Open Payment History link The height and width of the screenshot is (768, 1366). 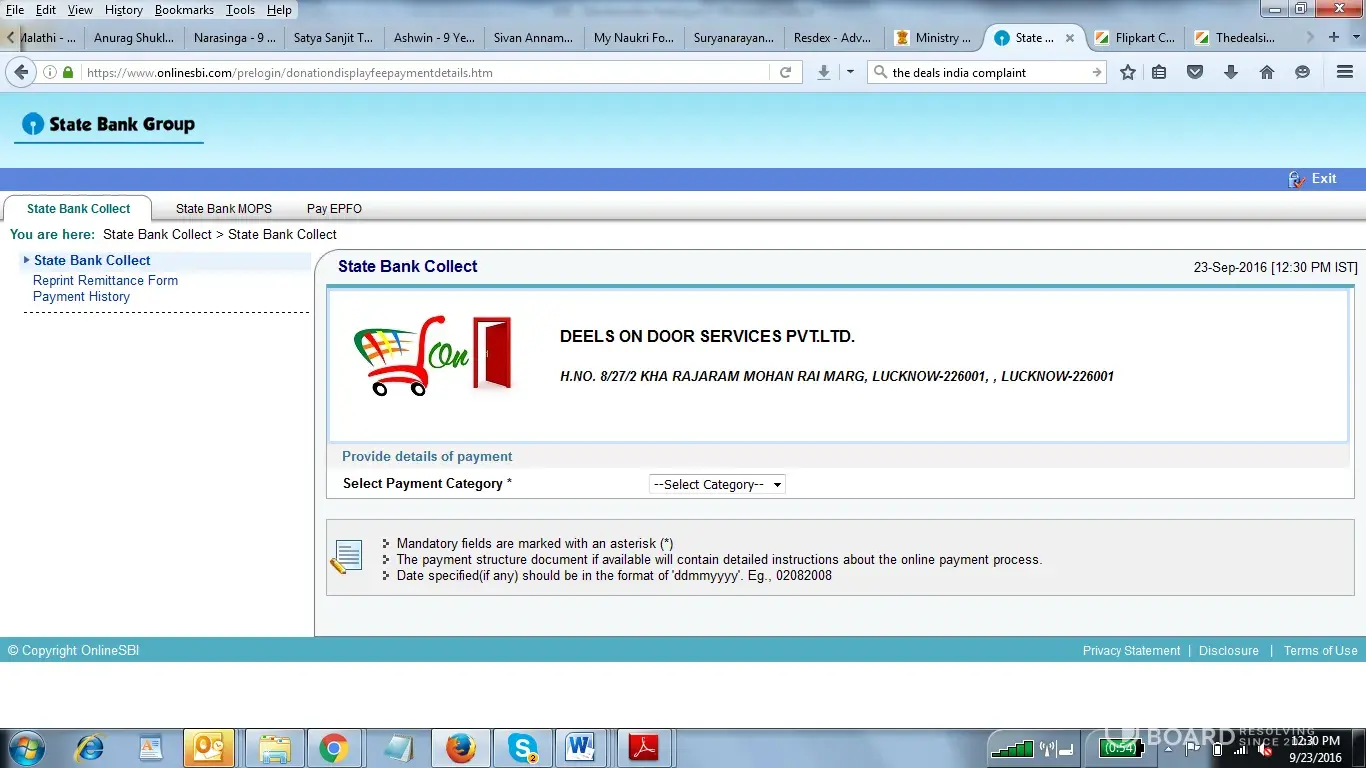coord(81,297)
